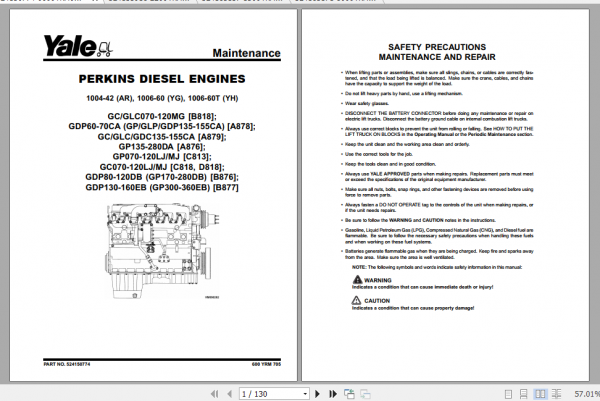
Task: Click the diesel engine illustration
Action: pos(162,251)
